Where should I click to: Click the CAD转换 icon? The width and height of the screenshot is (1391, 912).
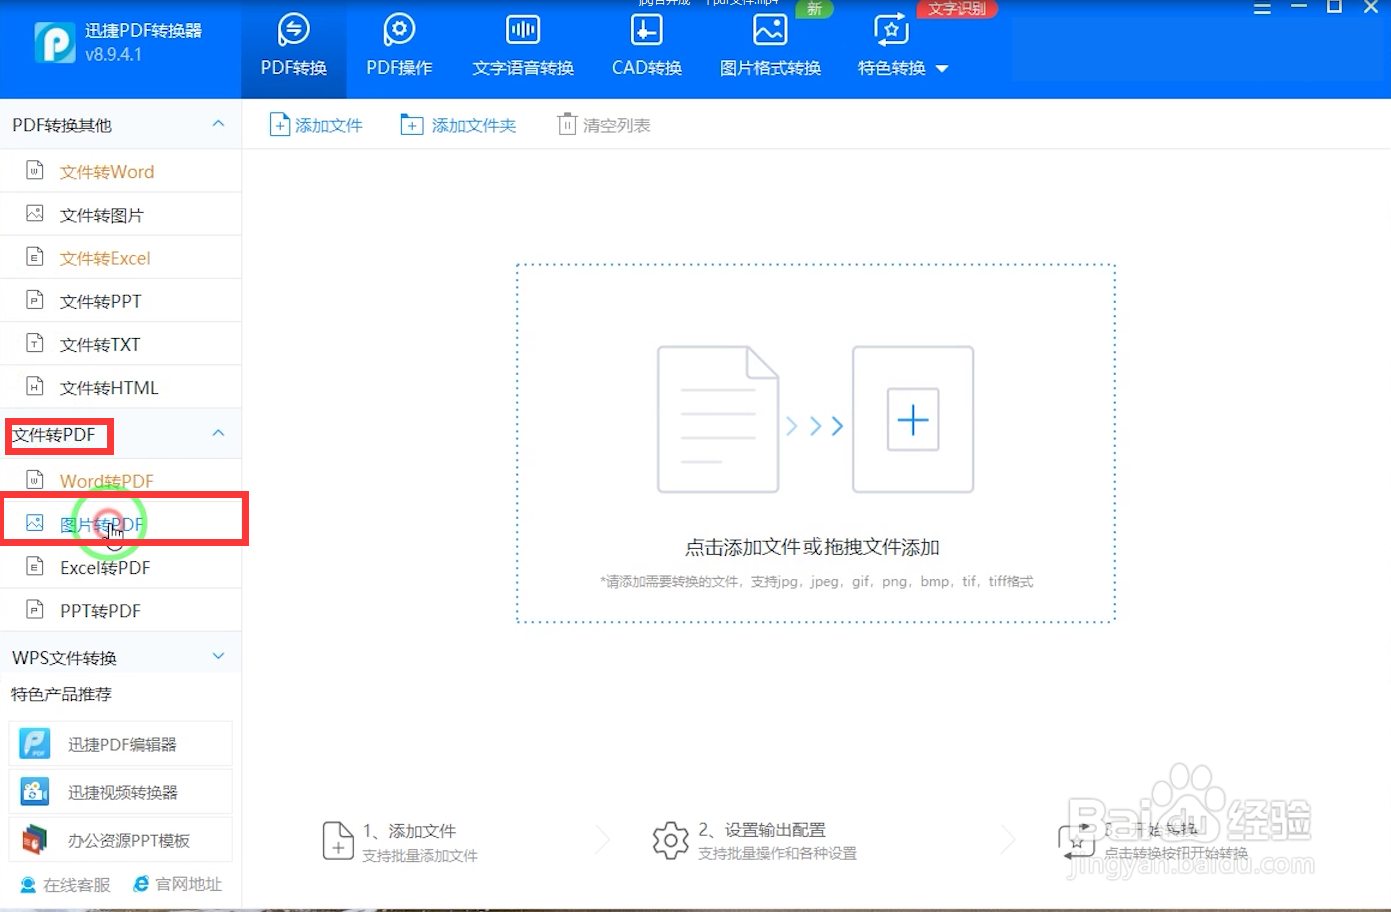pyautogui.click(x=646, y=29)
